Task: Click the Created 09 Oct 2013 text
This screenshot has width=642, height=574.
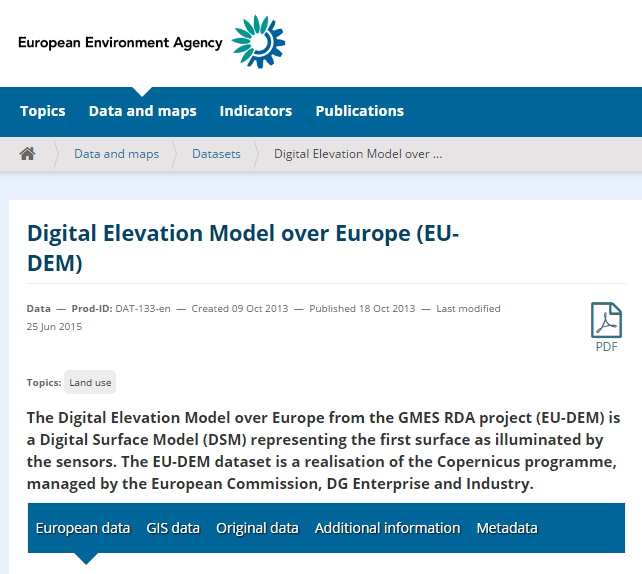Action: click(x=240, y=309)
